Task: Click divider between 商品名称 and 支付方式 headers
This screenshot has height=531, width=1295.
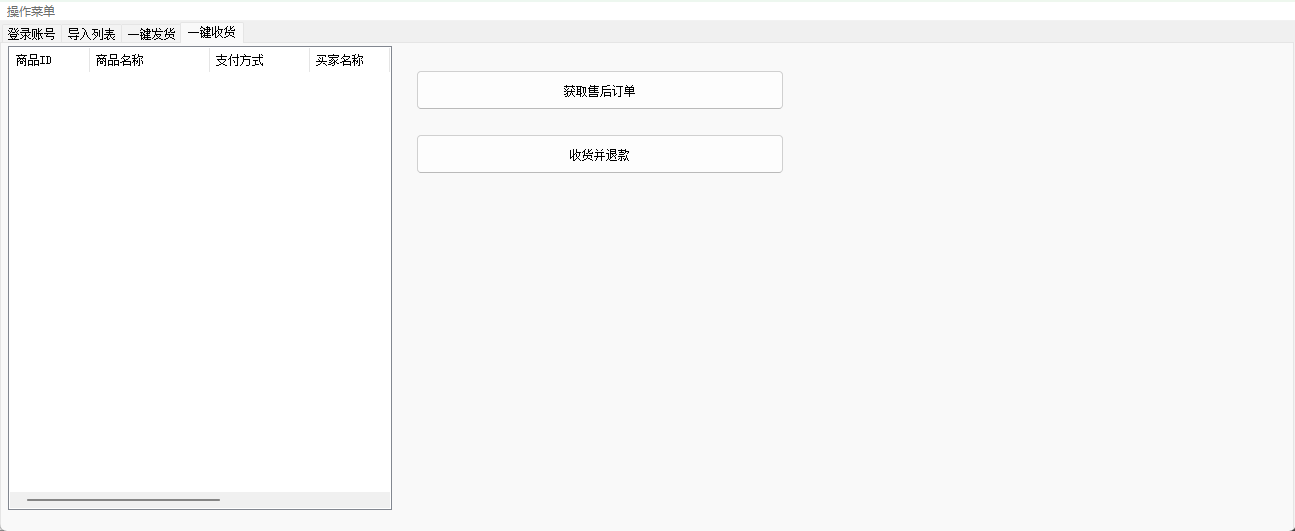Action: 209,61
